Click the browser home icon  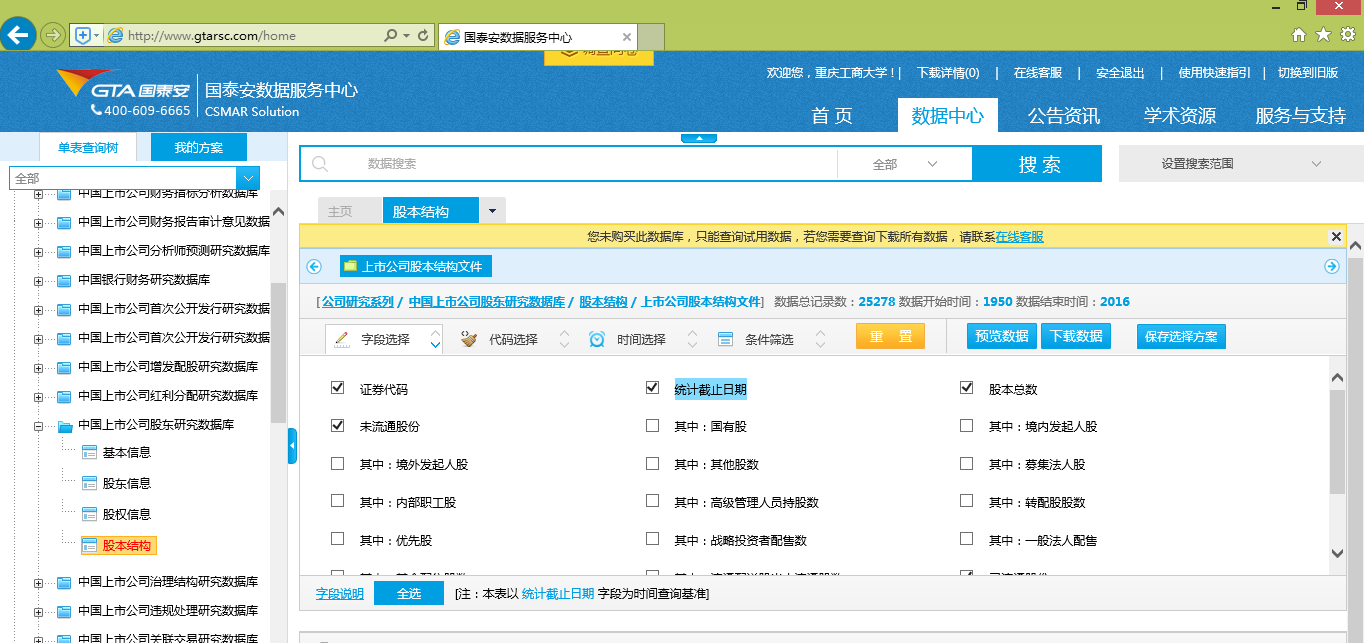tap(1299, 35)
